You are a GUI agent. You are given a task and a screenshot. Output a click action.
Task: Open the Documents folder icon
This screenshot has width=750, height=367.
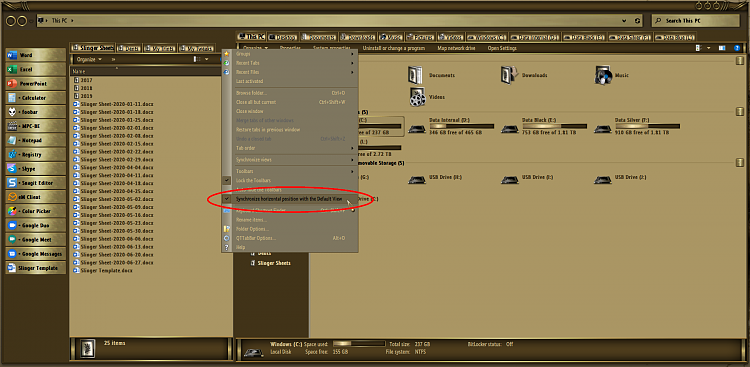point(415,75)
